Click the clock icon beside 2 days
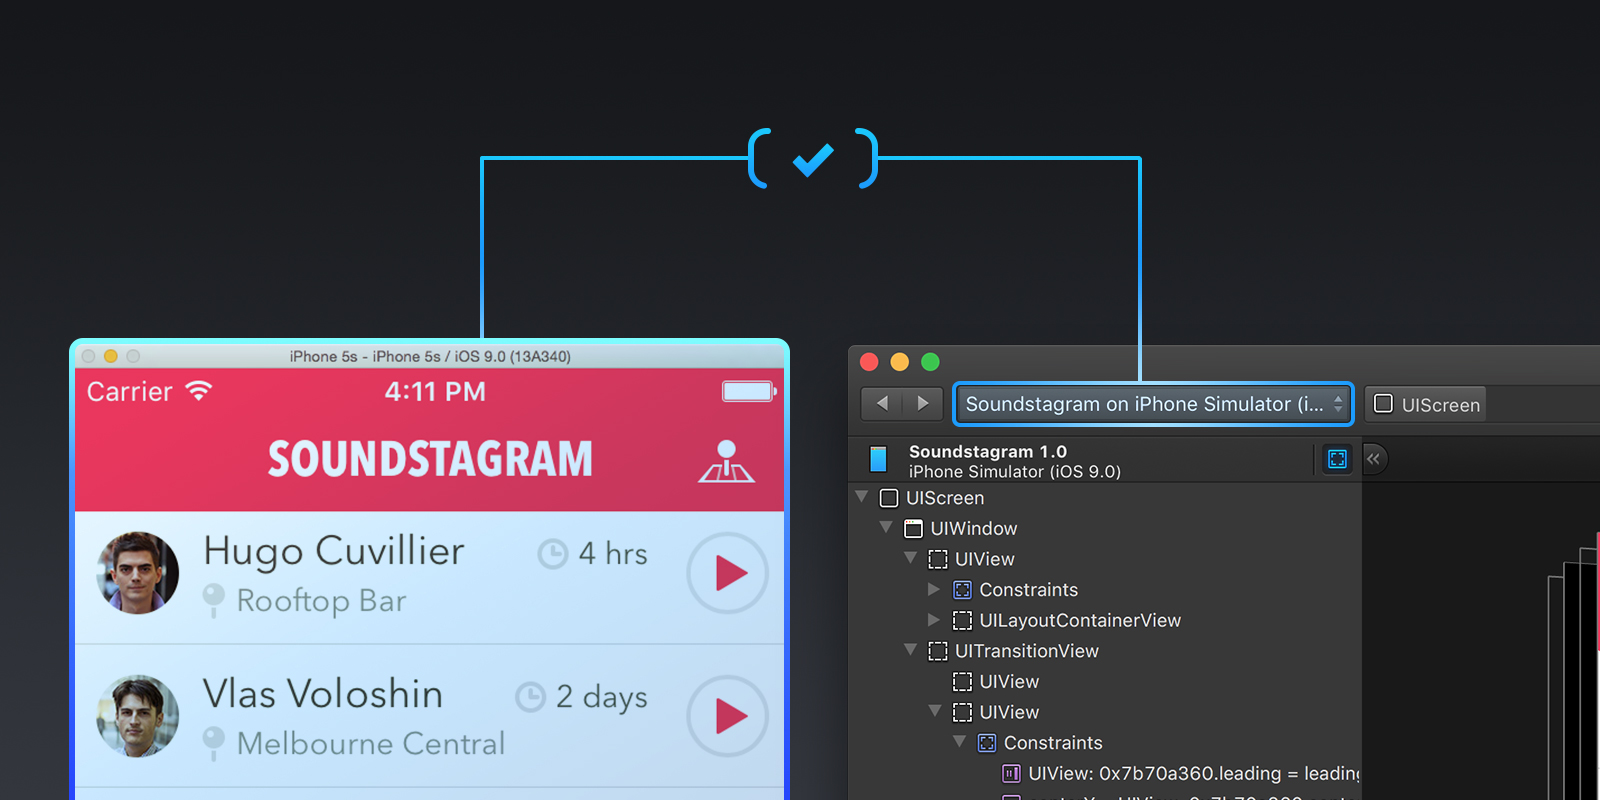The image size is (1600, 800). 530,697
